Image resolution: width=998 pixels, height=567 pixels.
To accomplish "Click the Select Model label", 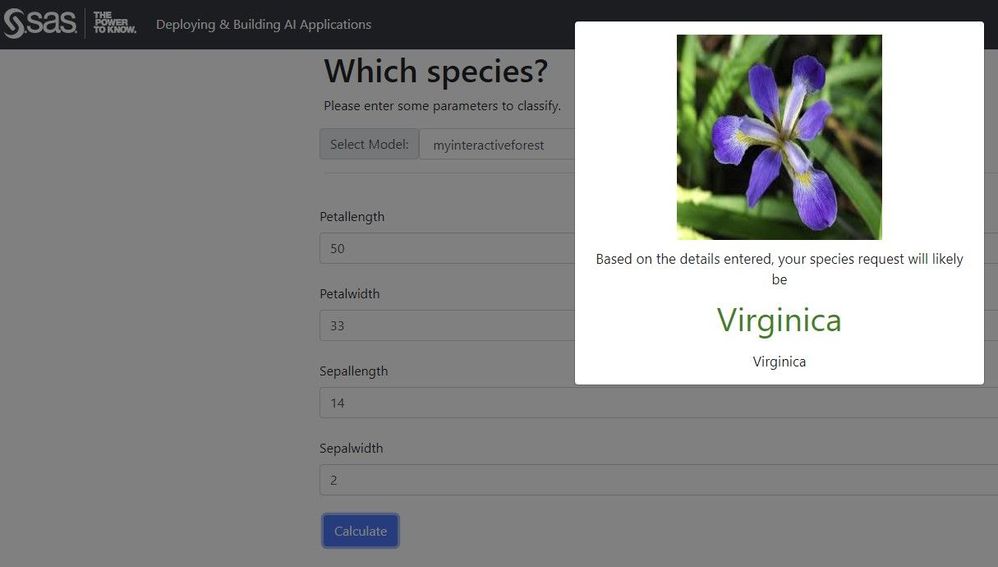I will coord(369,144).
